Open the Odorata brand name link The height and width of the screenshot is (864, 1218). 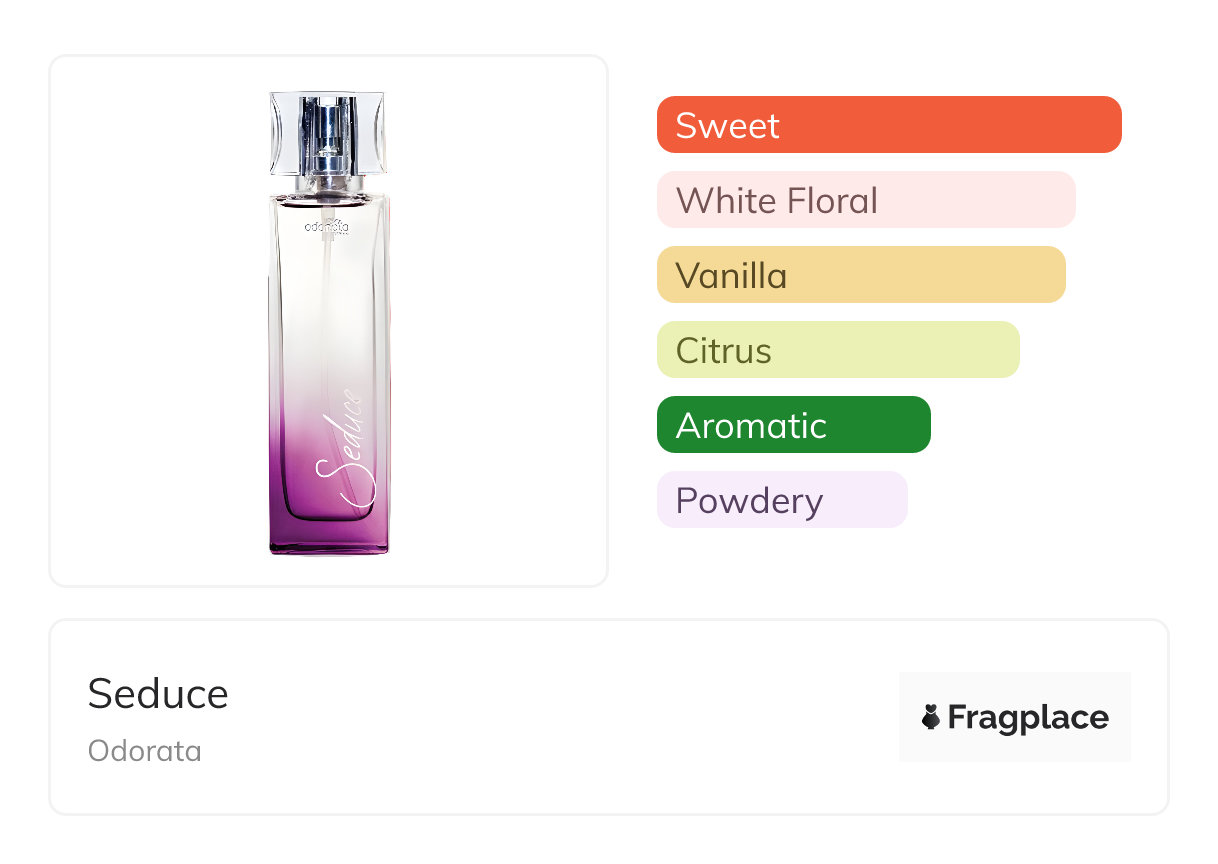click(x=145, y=751)
